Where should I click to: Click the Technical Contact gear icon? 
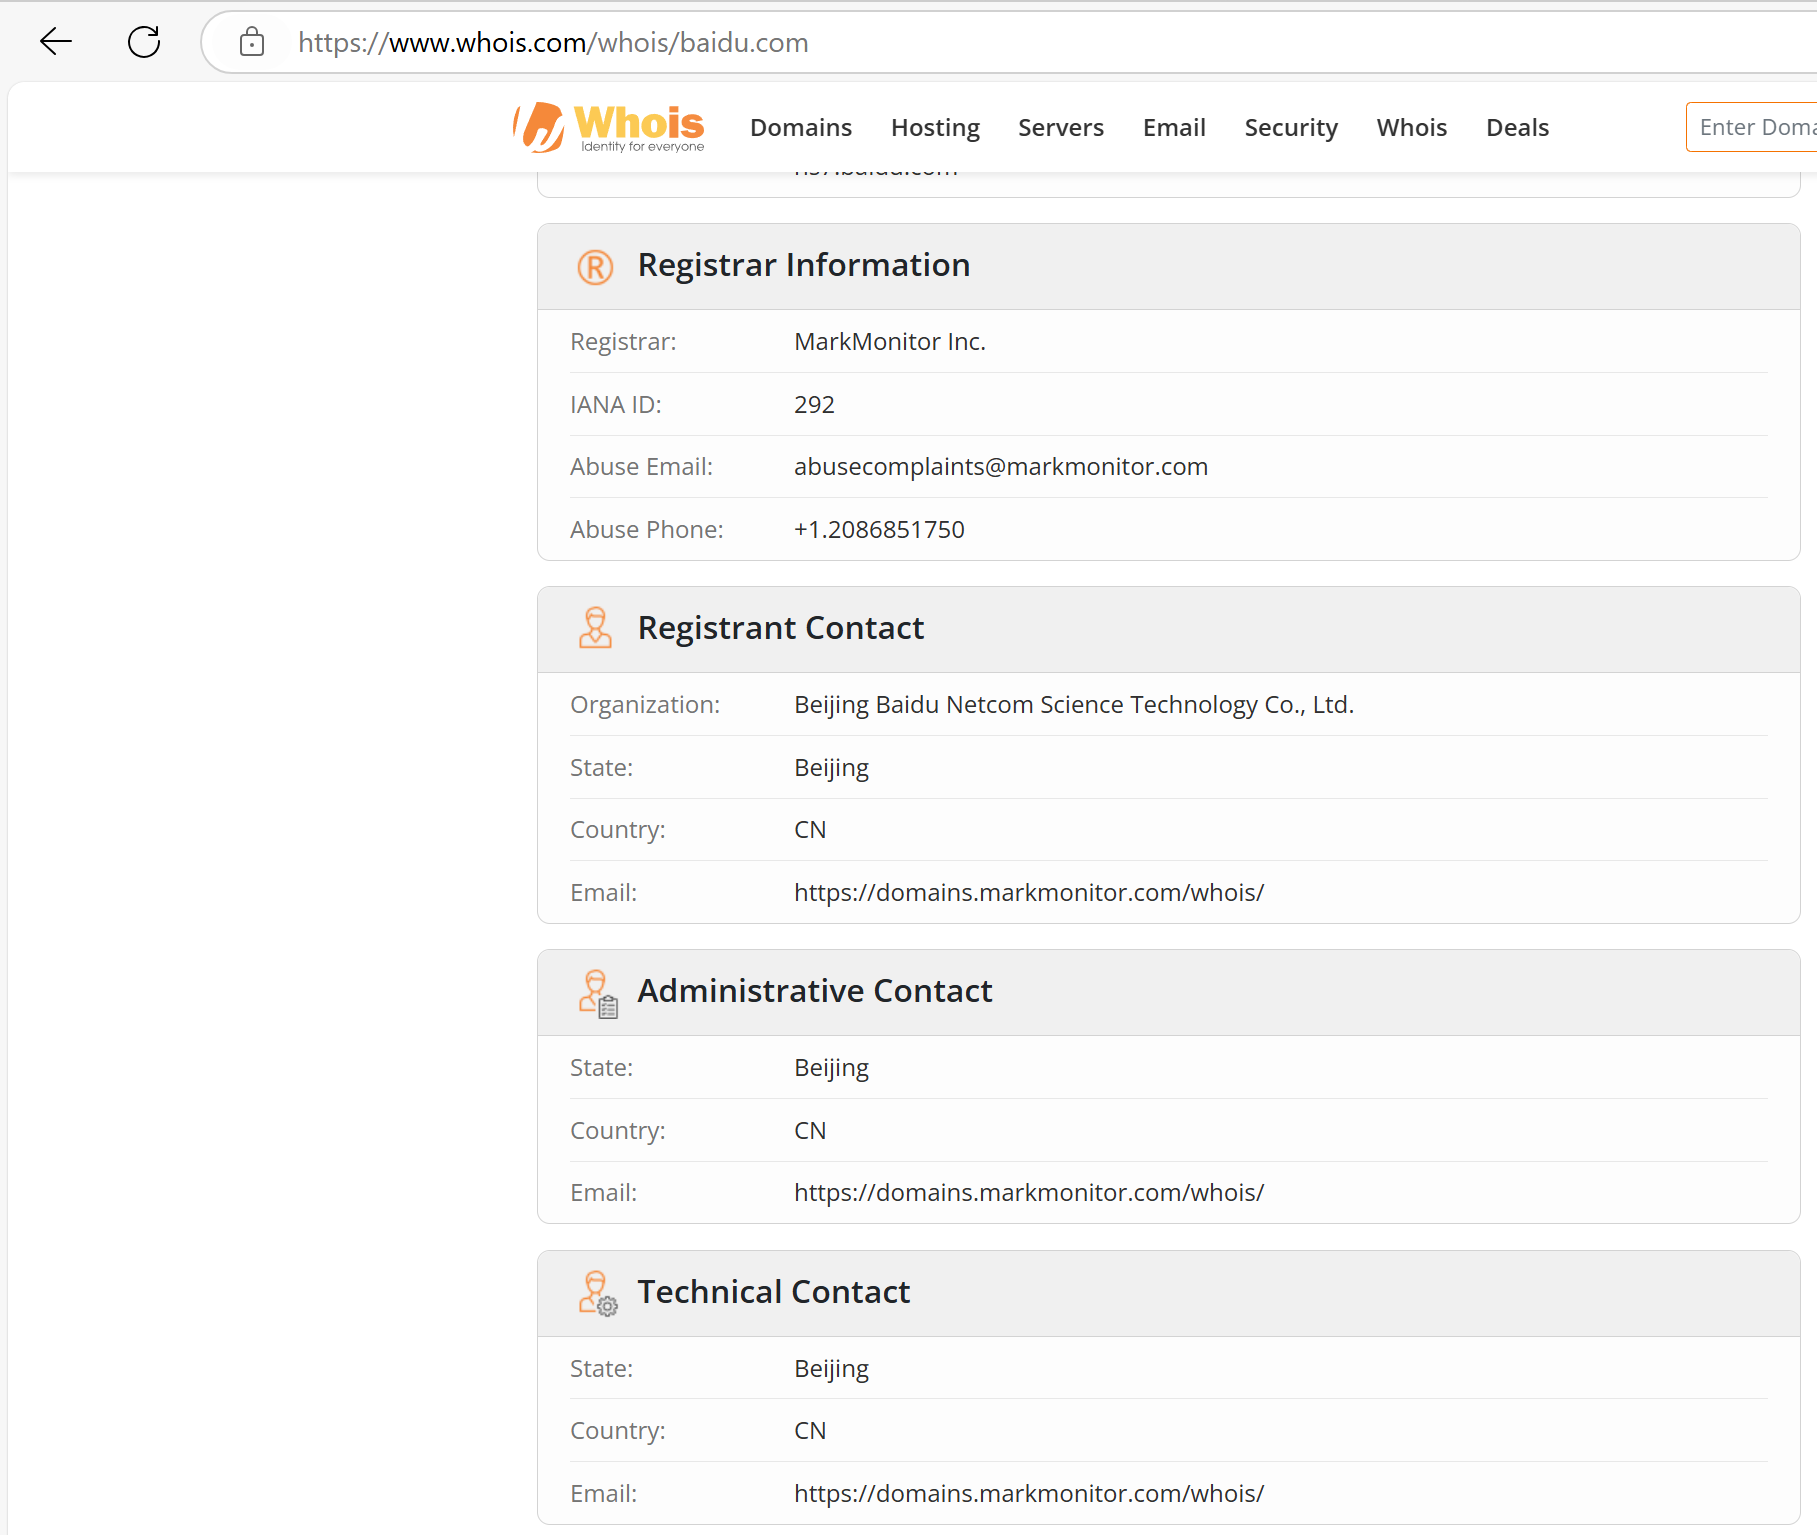[x=598, y=1294]
